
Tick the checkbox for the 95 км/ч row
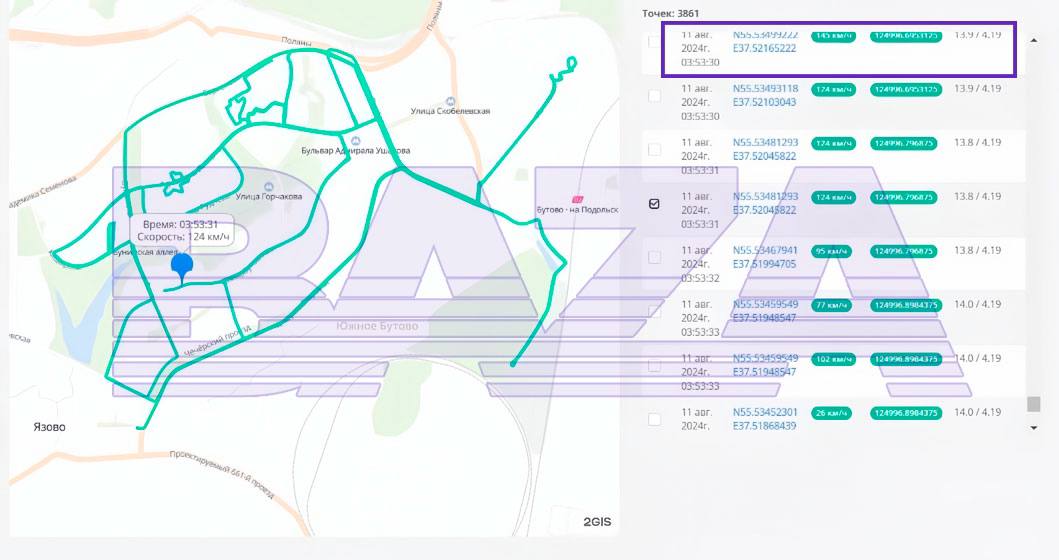[654, 257]
